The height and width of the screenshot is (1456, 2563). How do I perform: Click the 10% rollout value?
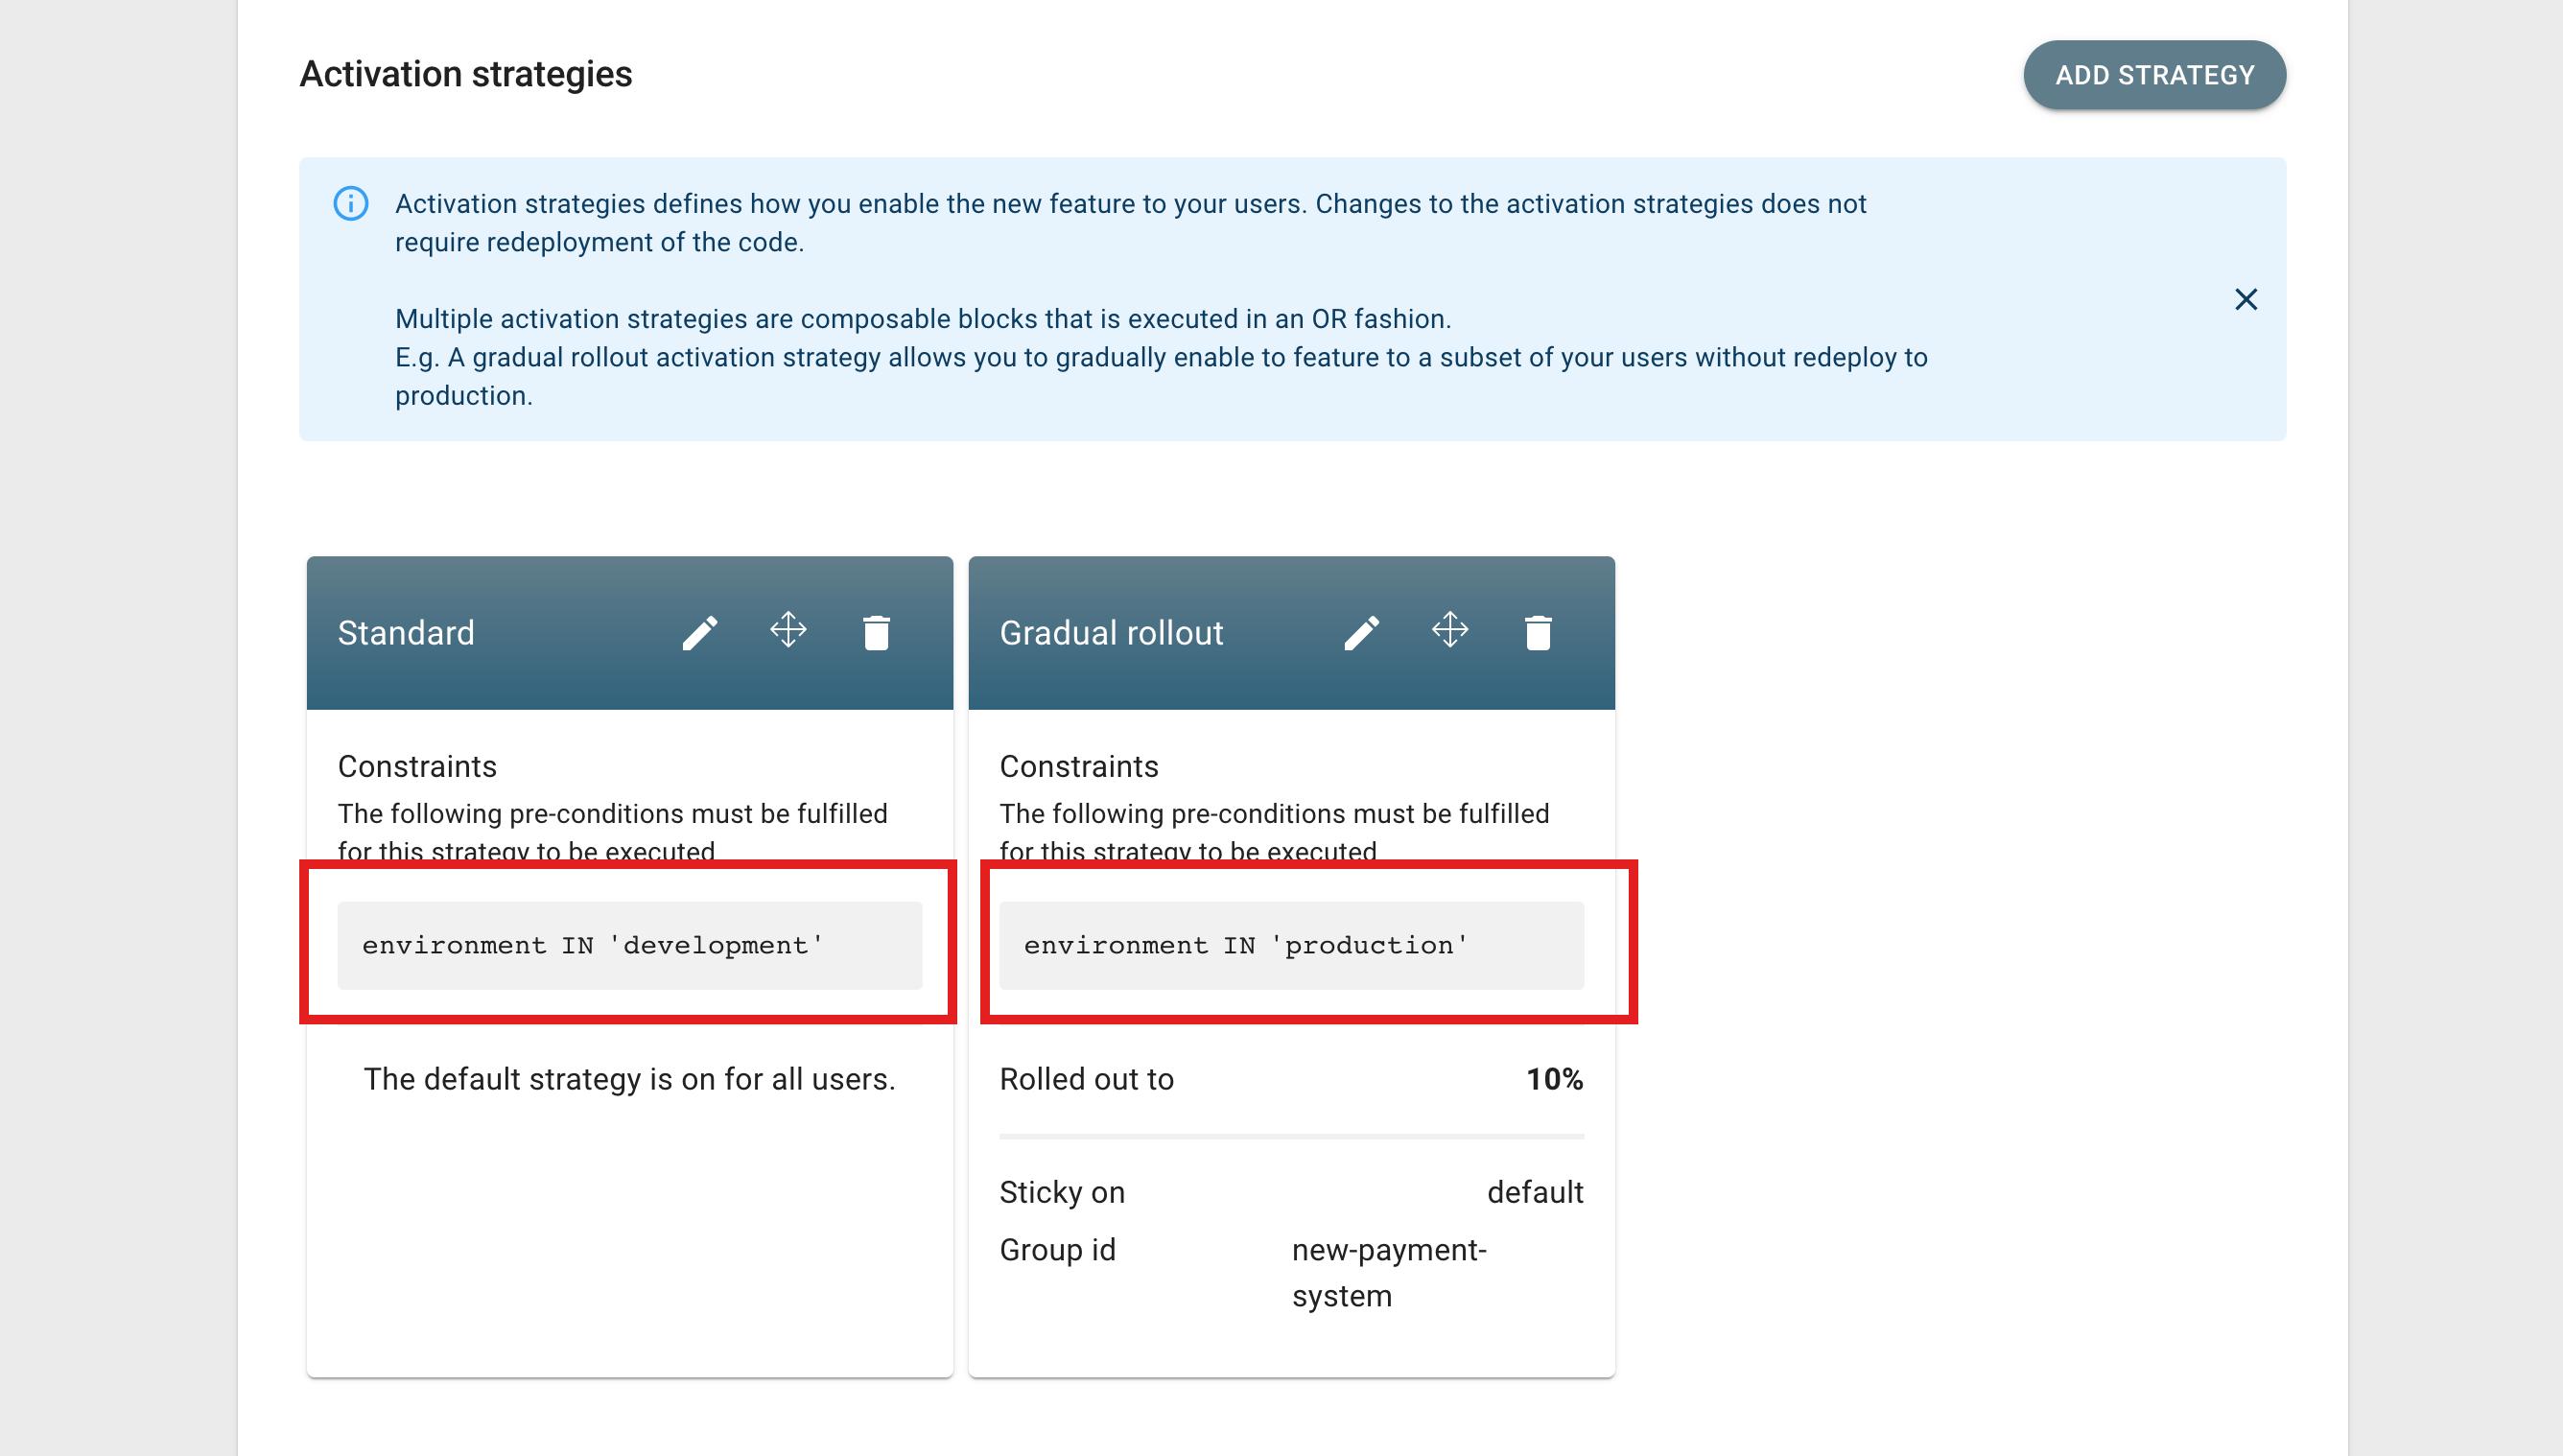coord(1554,1079)
